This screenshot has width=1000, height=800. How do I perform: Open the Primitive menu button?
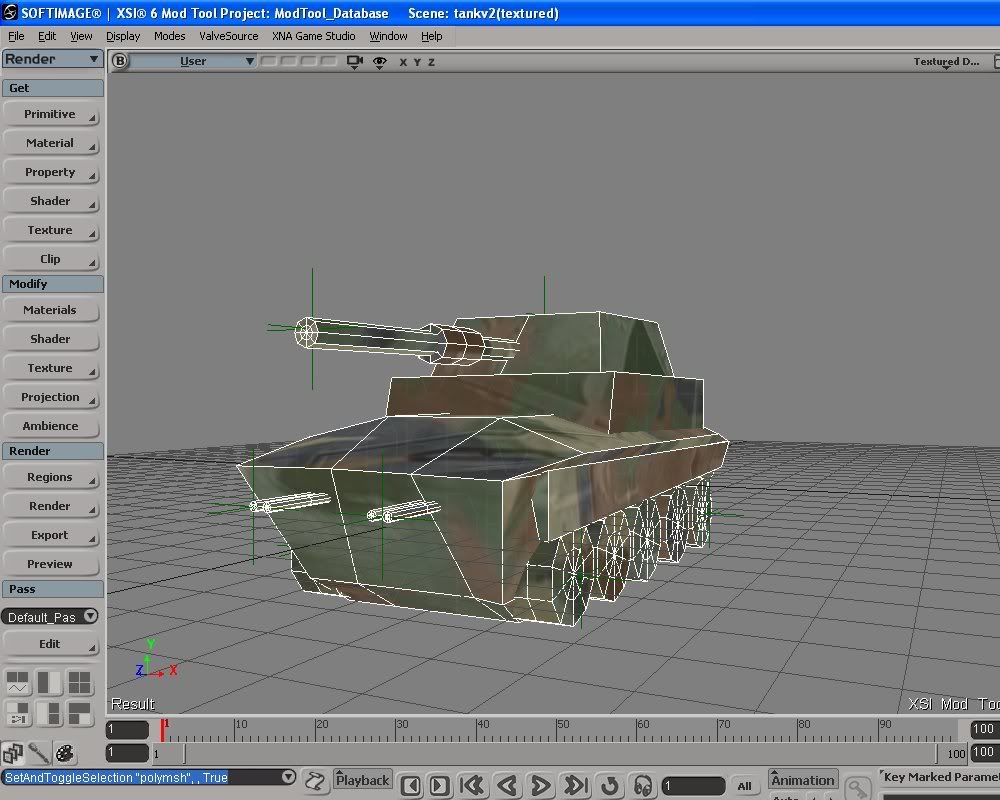click(x=50, y=114)
